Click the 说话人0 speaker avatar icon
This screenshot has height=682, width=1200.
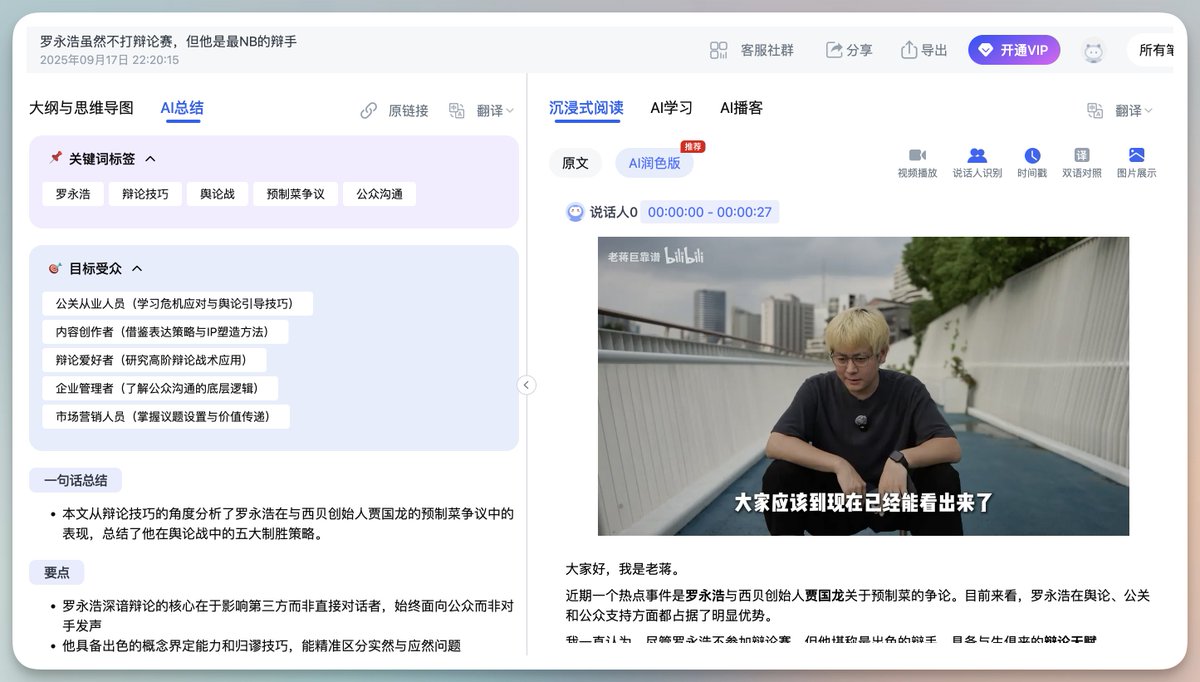tap(575, 212)
